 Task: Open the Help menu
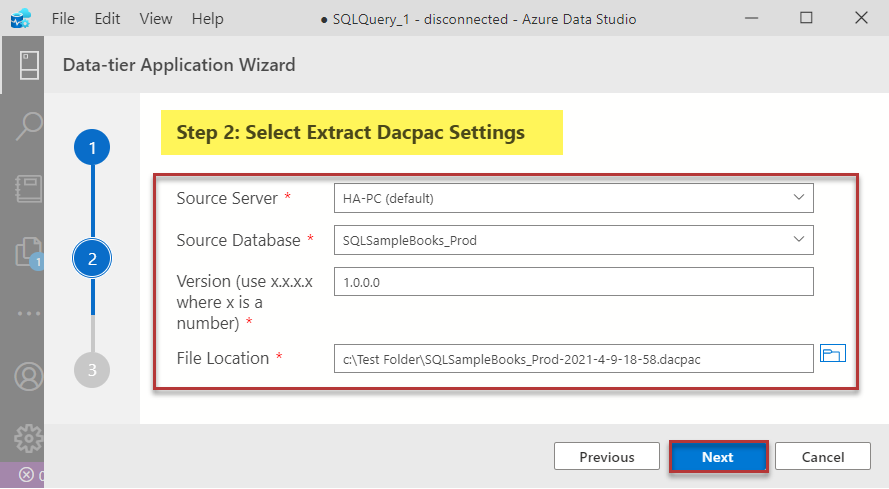point(207,19)
